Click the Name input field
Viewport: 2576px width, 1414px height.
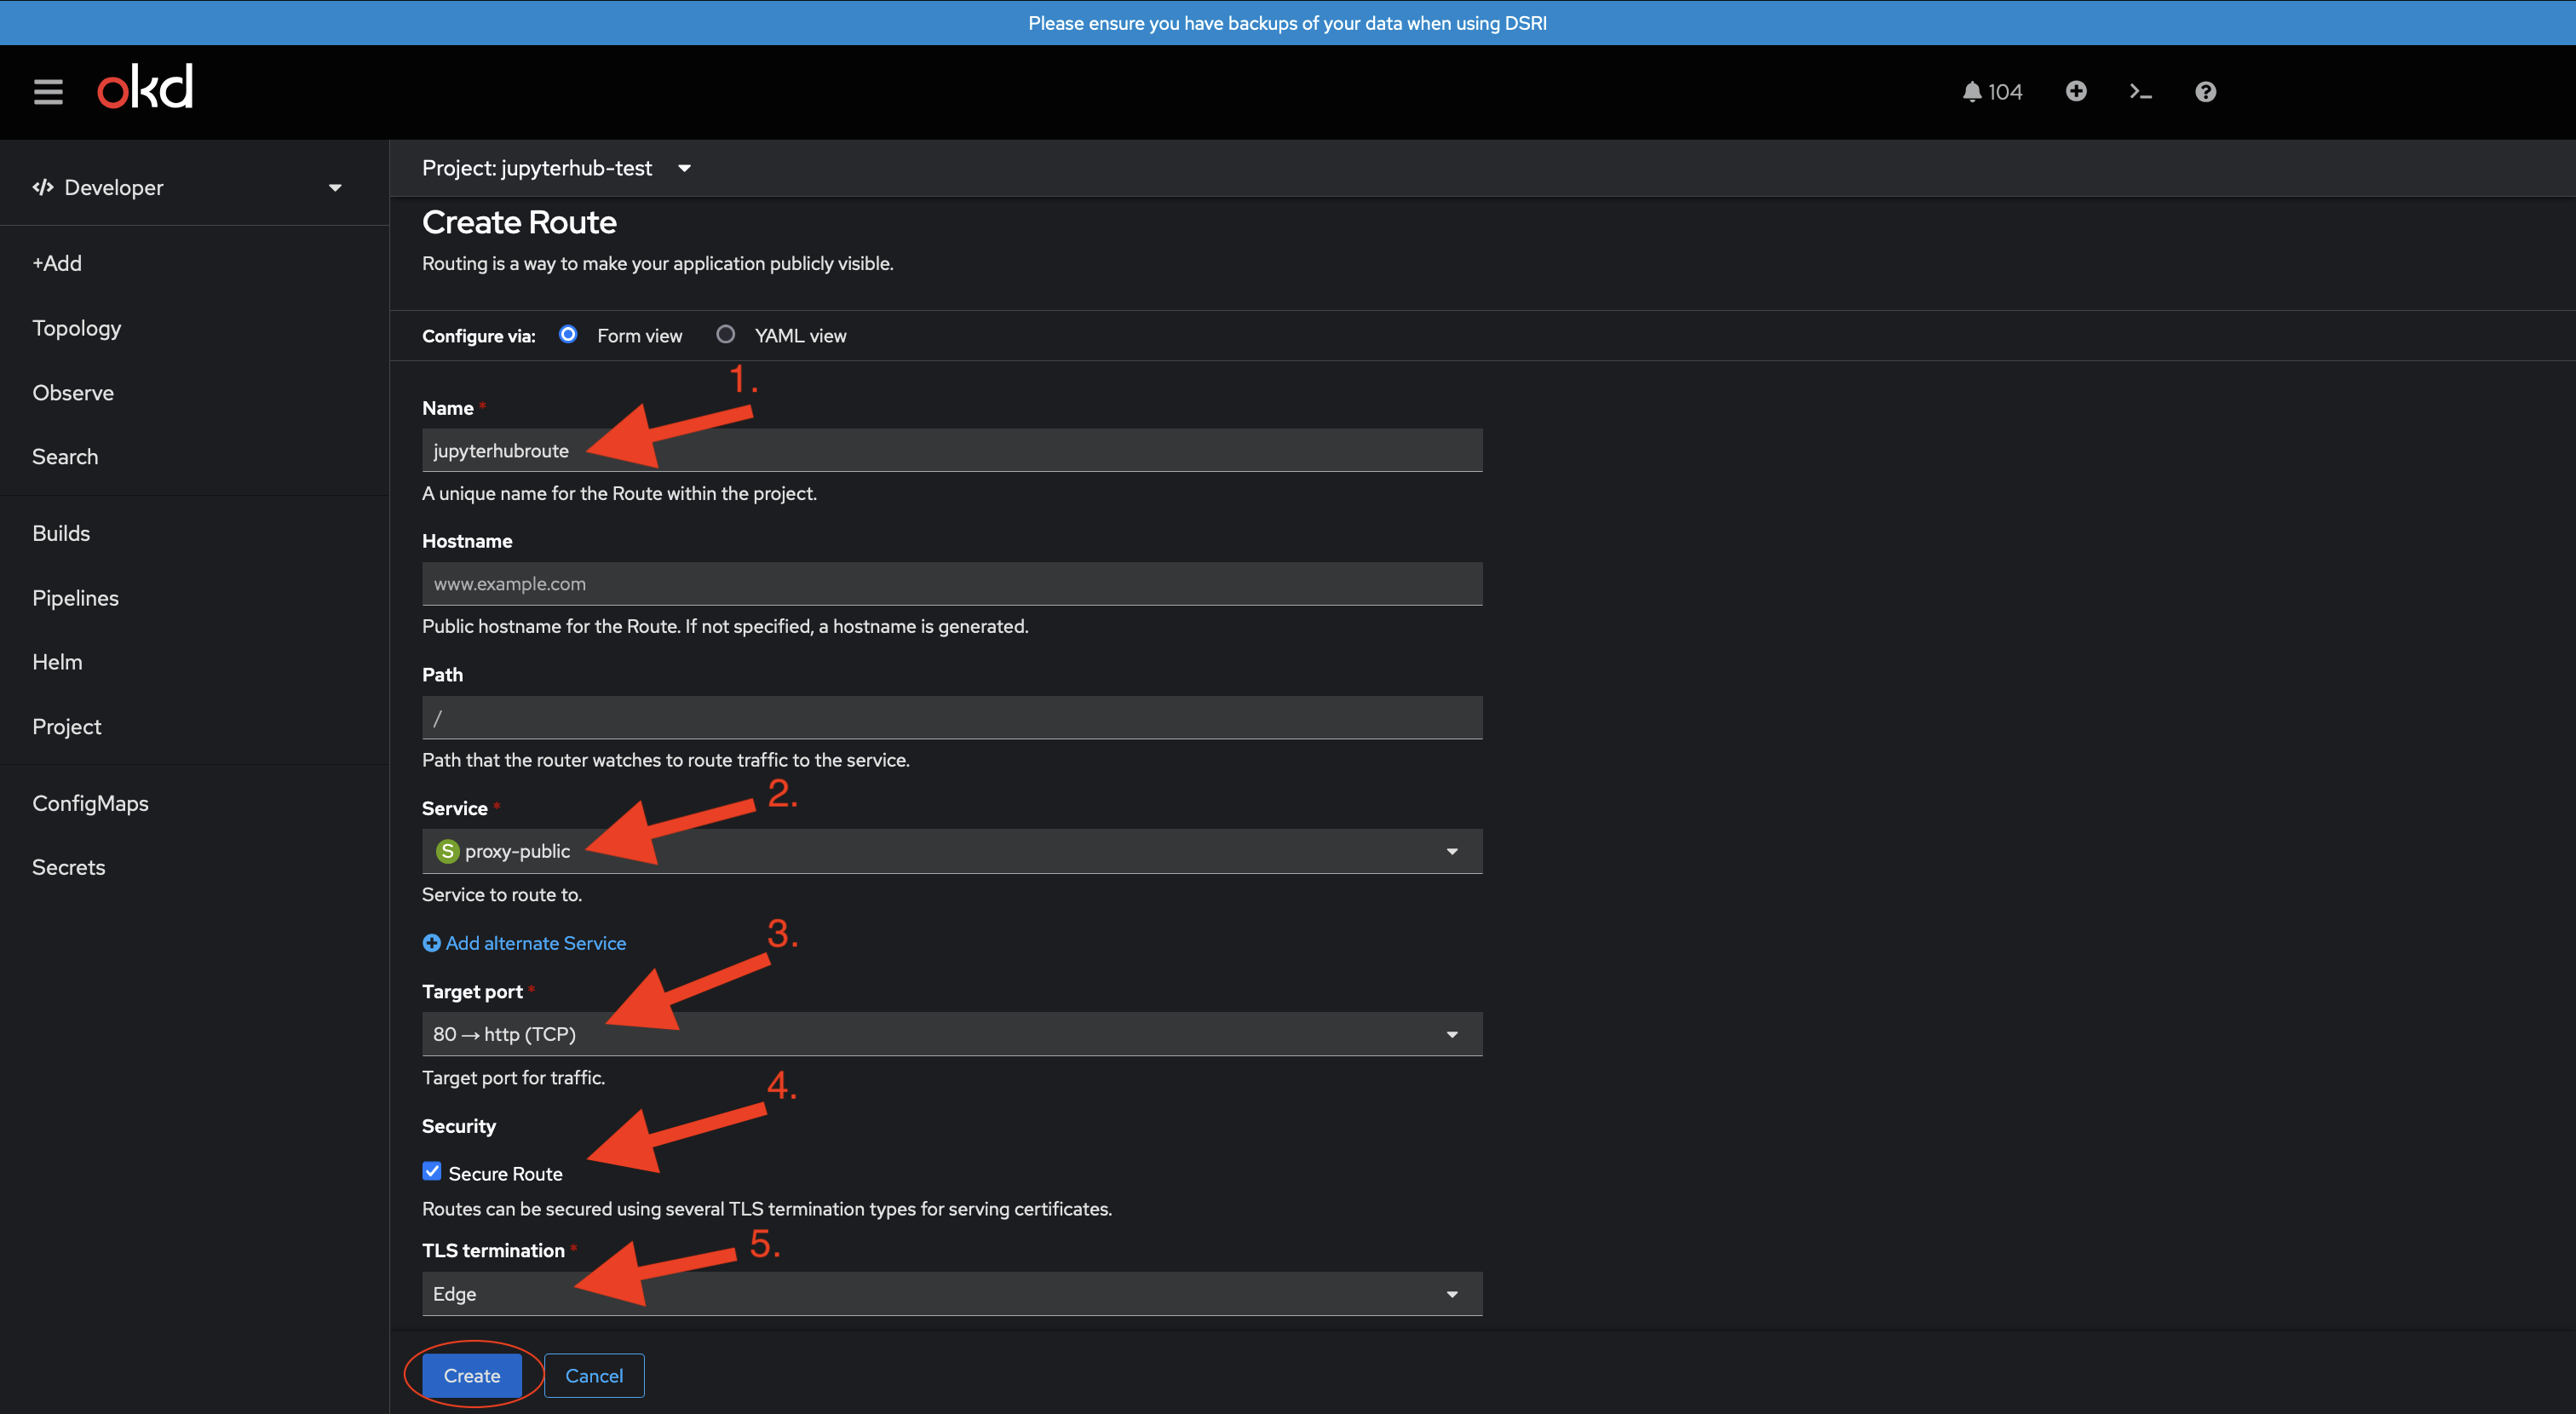[x=952, y=450]
